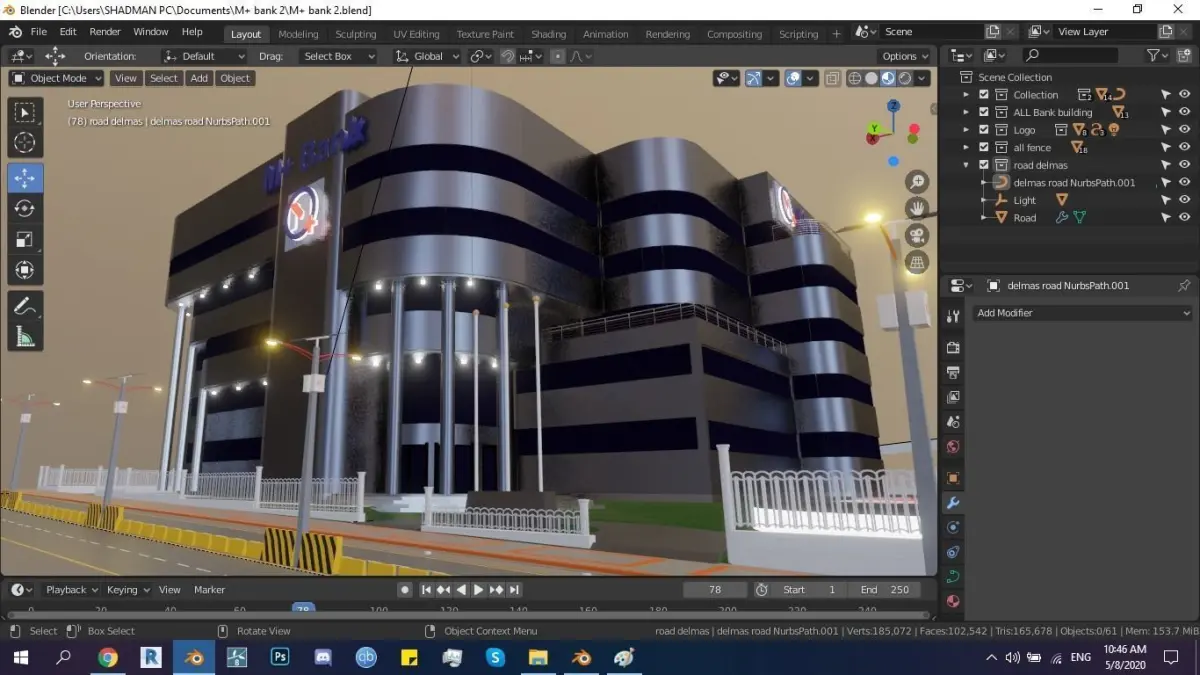Viewport: 1200px width, 675px height.
Task: Open the Material properties tab
Action: click(953, 601)
